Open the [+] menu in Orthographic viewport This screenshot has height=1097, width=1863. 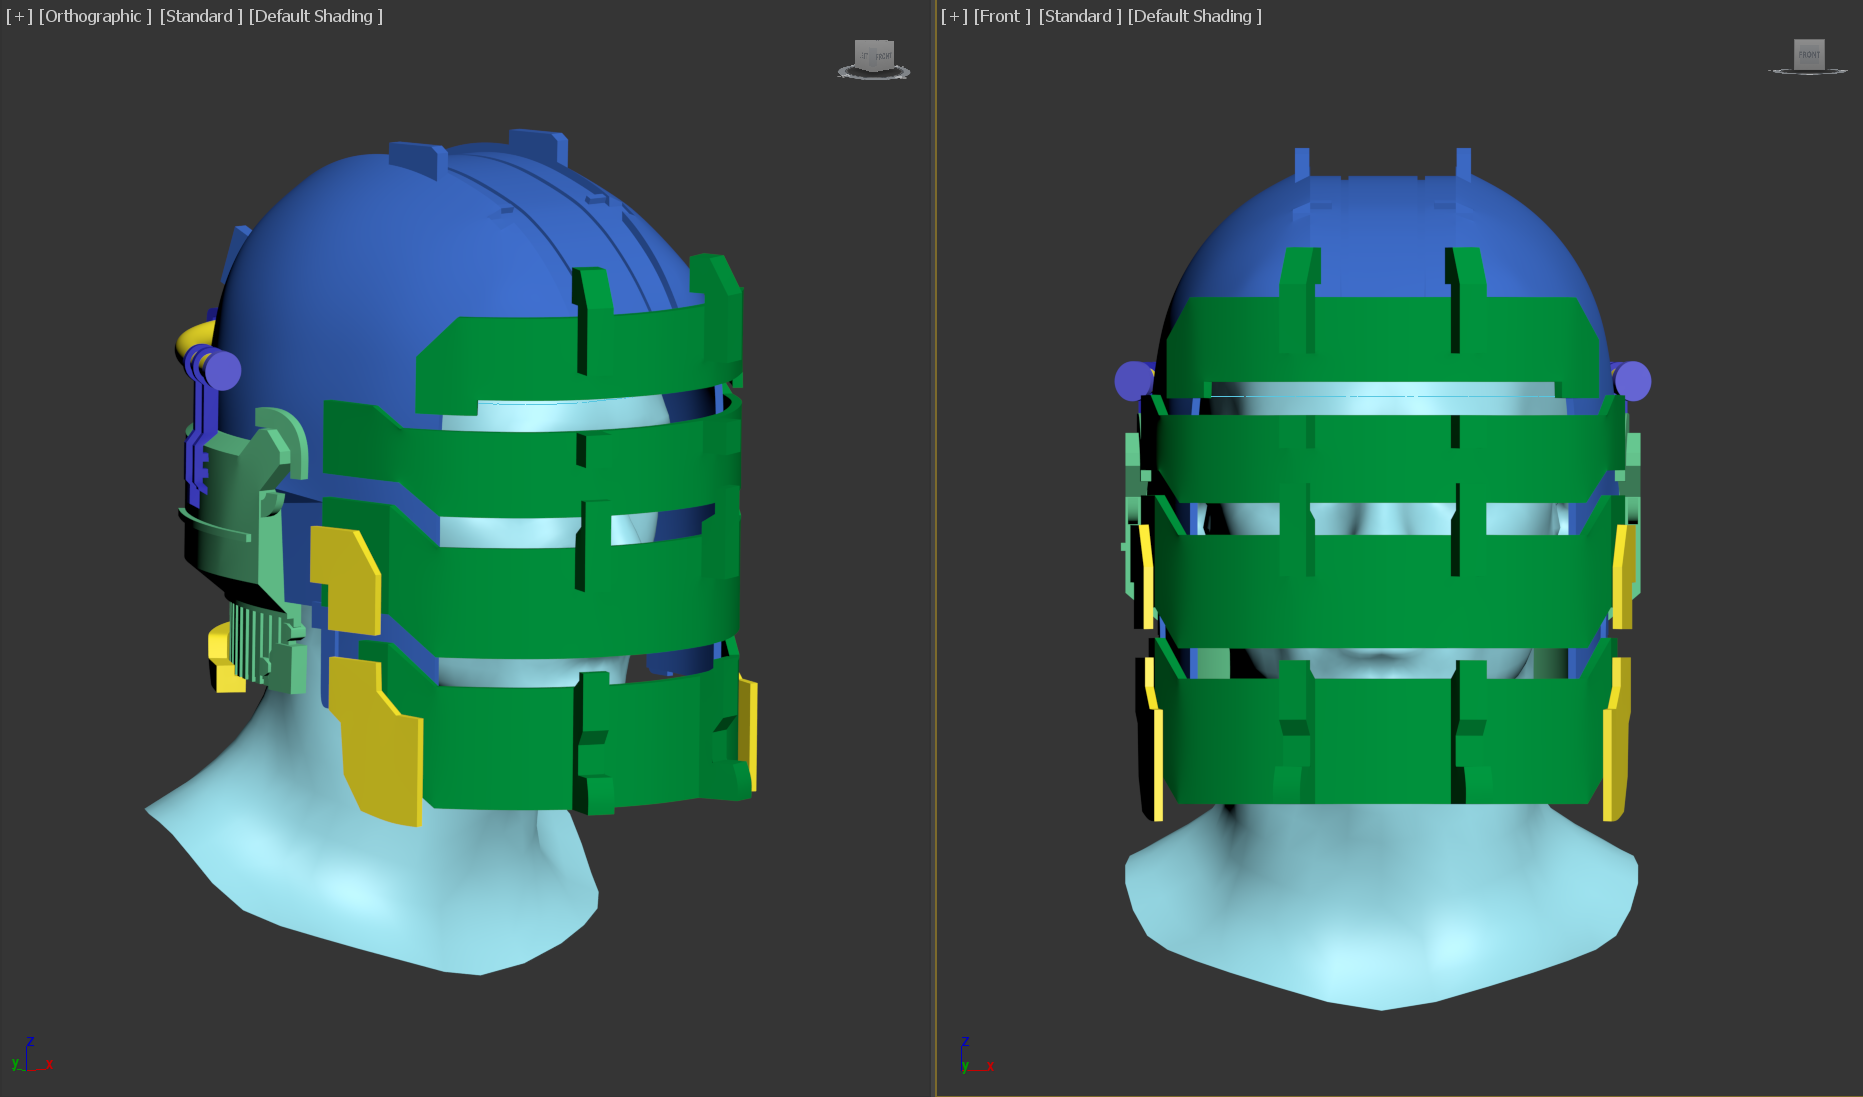19,16
